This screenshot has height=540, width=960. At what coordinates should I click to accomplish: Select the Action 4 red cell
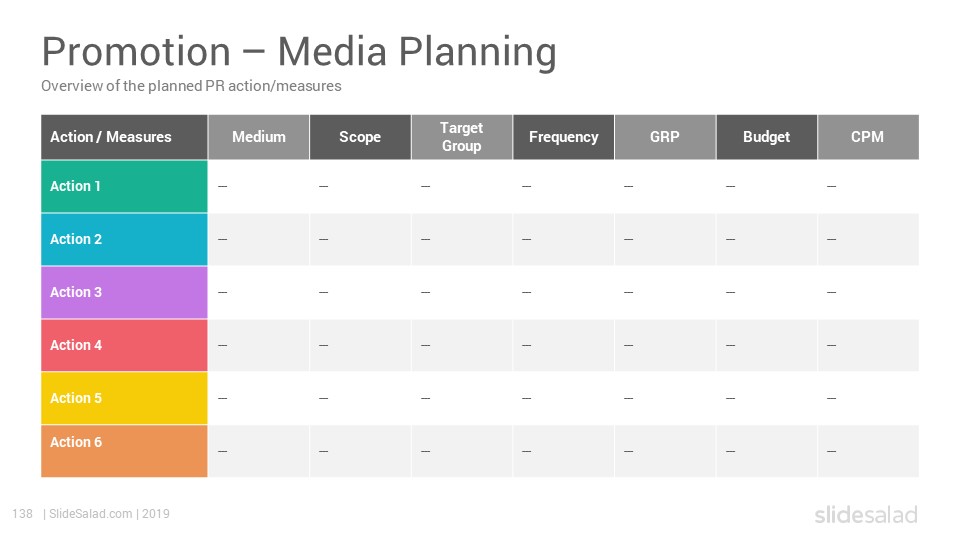(124, 345)
